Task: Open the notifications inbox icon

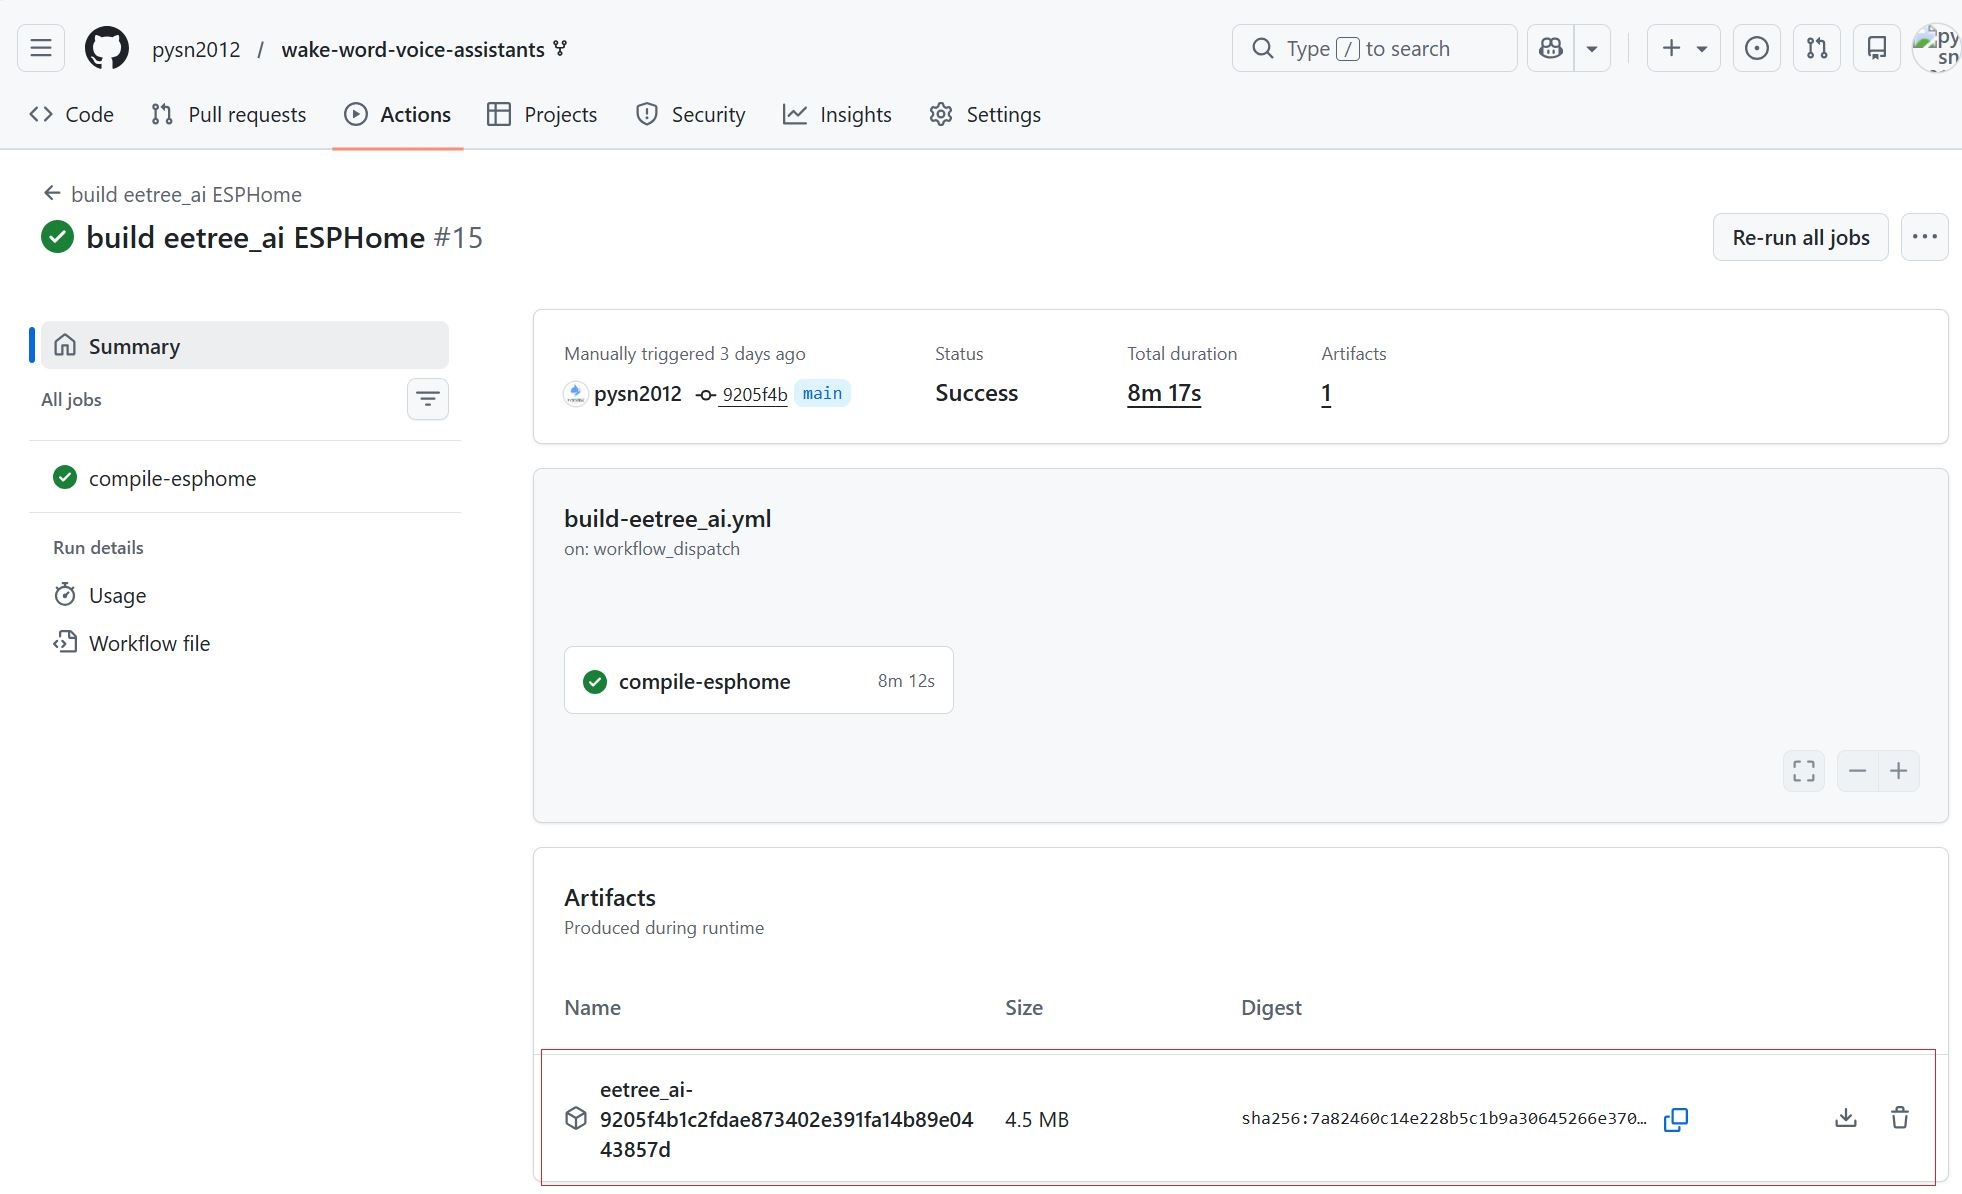Action: click(1877, 48)
